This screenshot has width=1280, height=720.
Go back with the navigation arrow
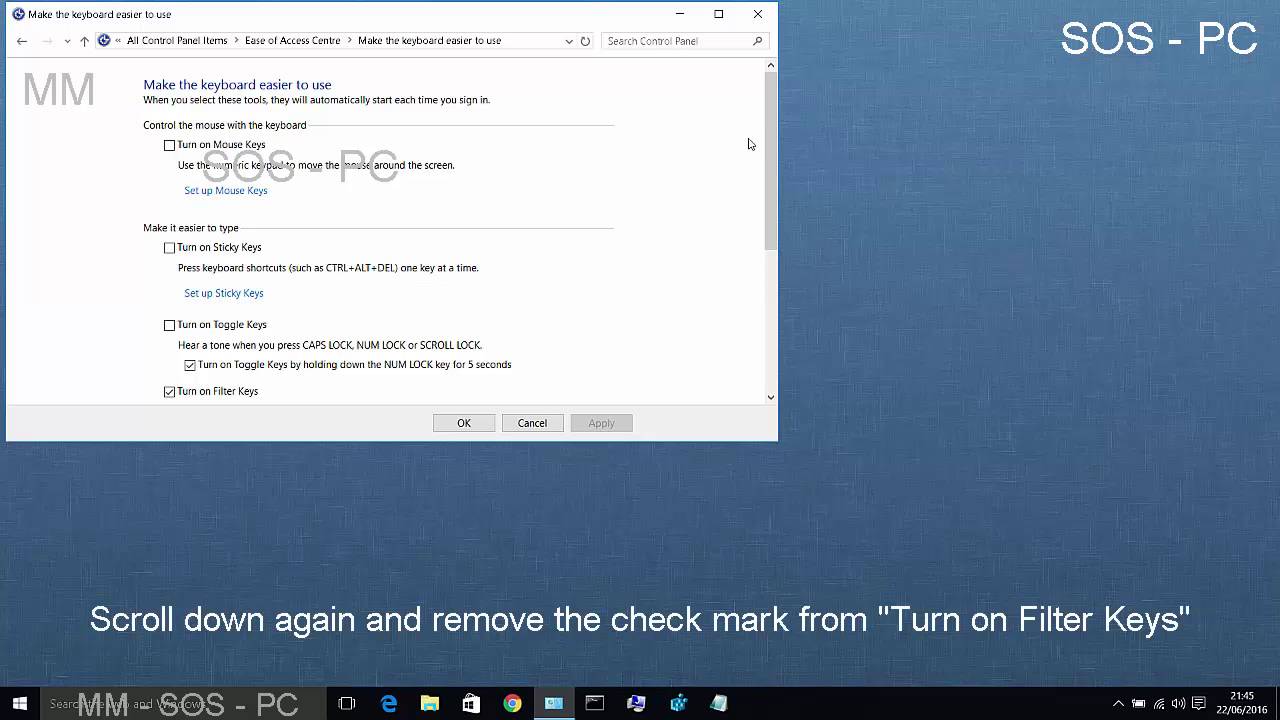point(22,41)
